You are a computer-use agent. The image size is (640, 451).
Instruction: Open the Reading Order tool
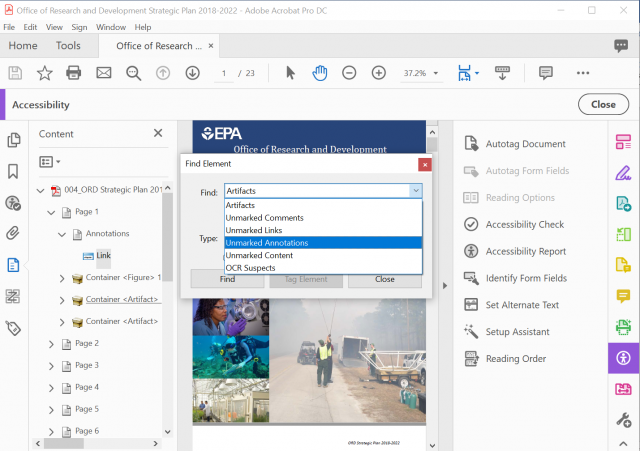pos(515,359)
